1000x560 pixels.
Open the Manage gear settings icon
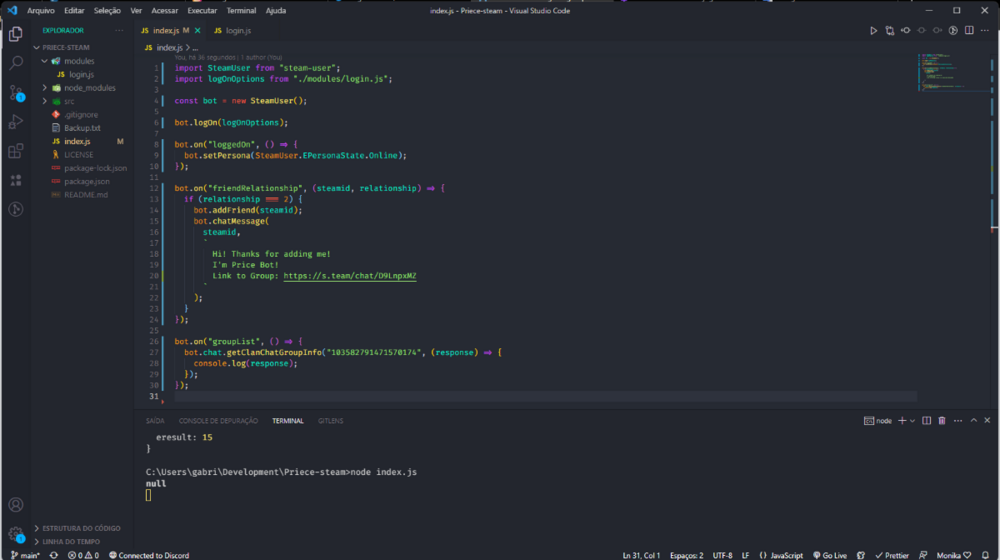(x=16, y=534)
